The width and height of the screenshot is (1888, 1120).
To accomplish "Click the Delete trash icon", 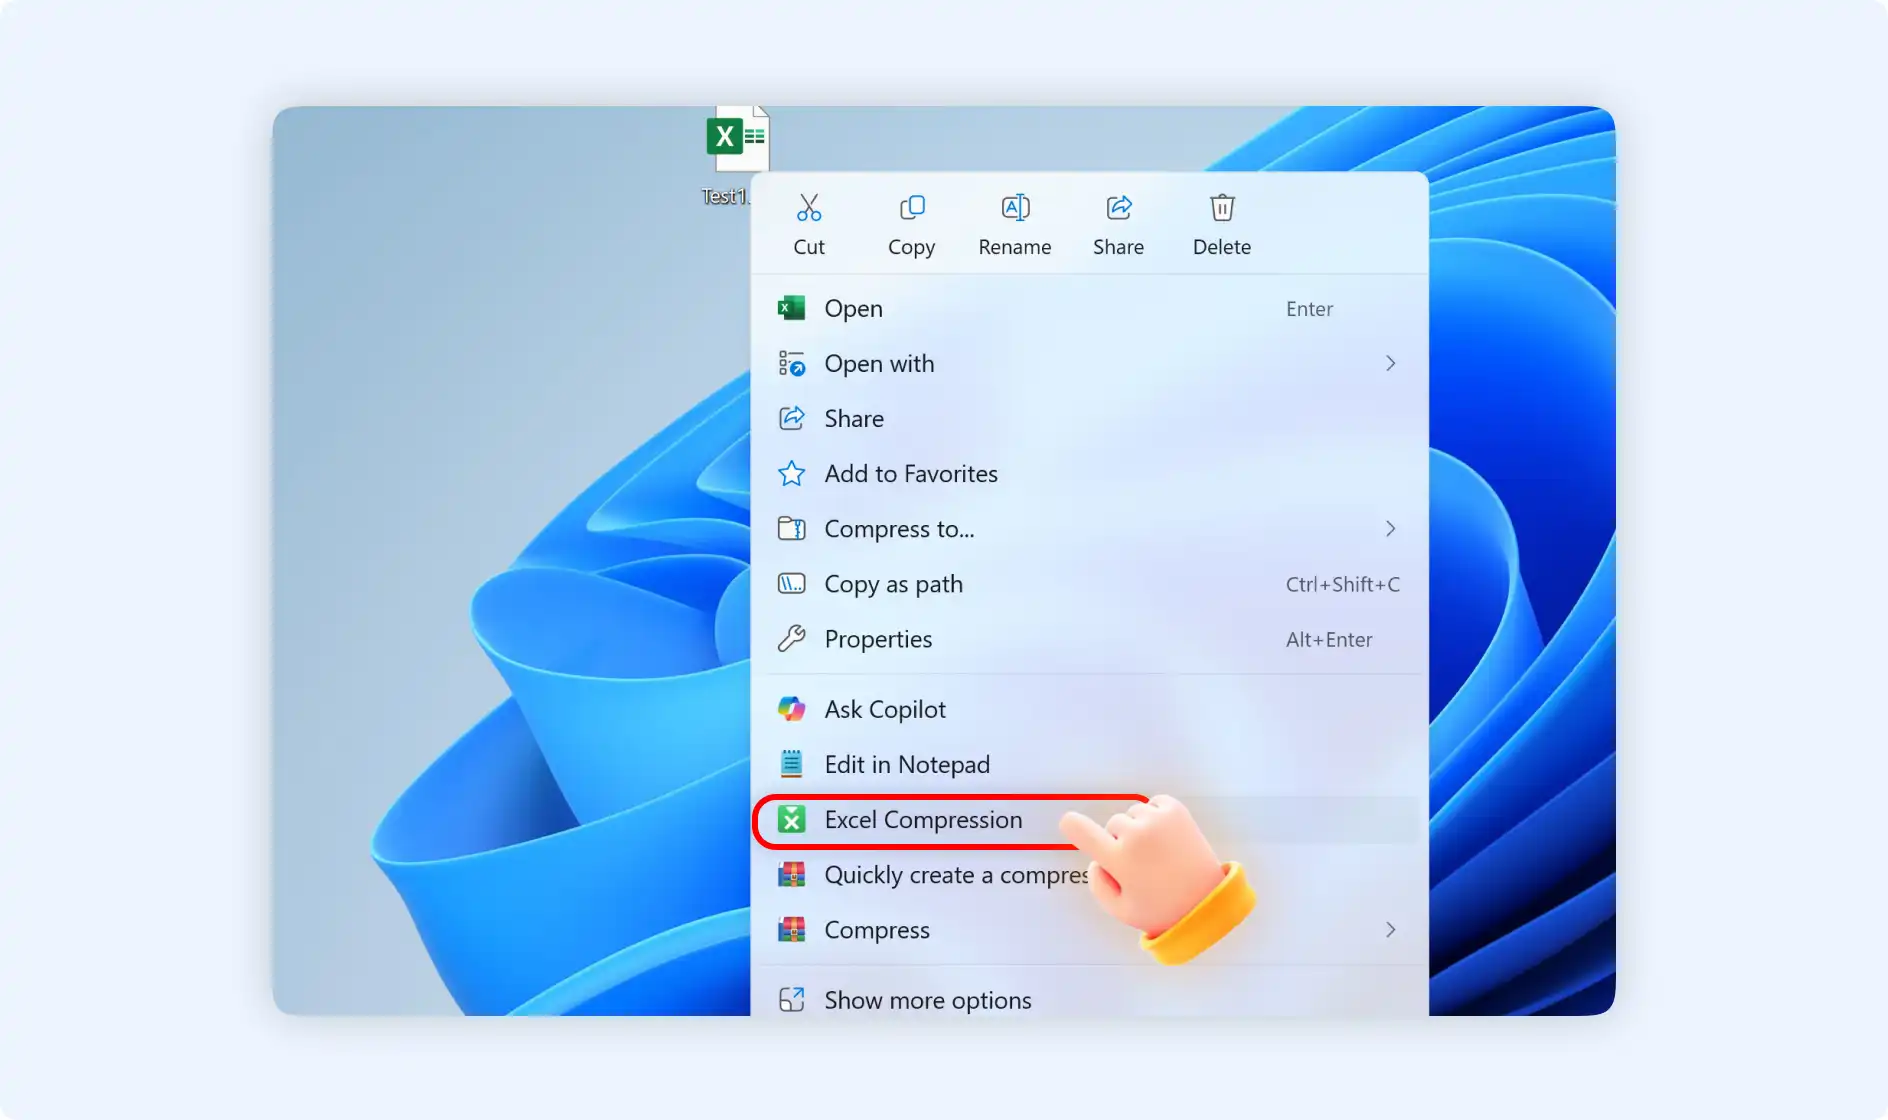I will click(1222, 207).
